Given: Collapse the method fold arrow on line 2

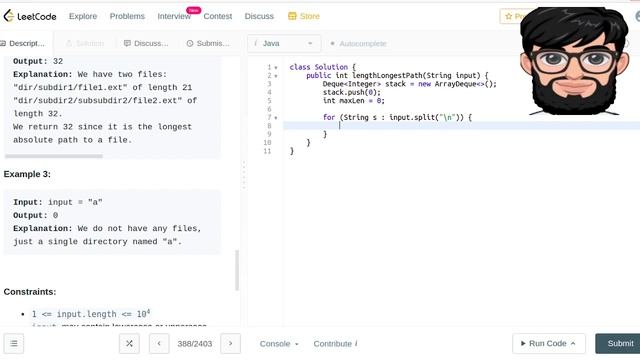Looking at the screenshot, I should tap(276, 76).
